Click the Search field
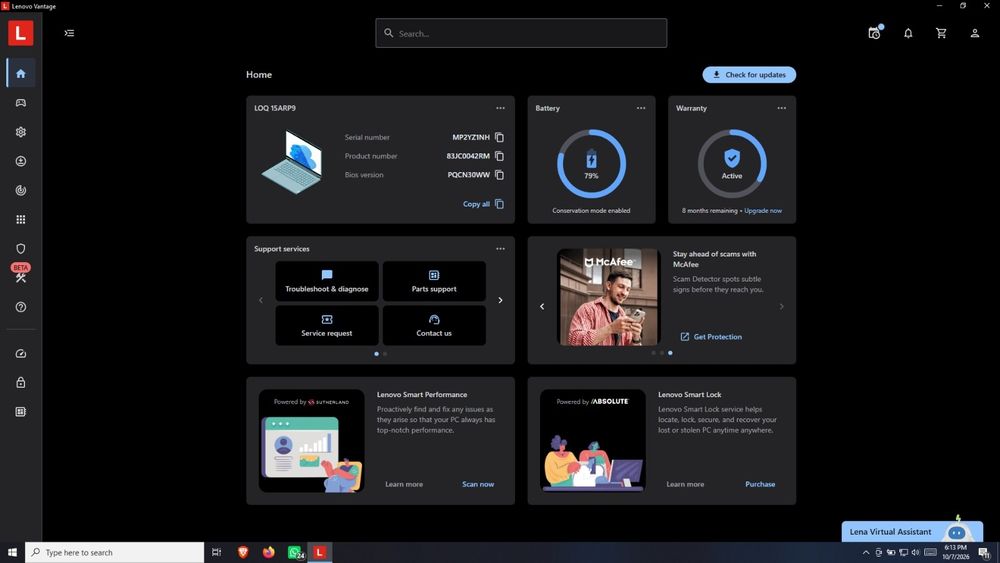This screenshot has width=1000, height=563. coord(521,33)
